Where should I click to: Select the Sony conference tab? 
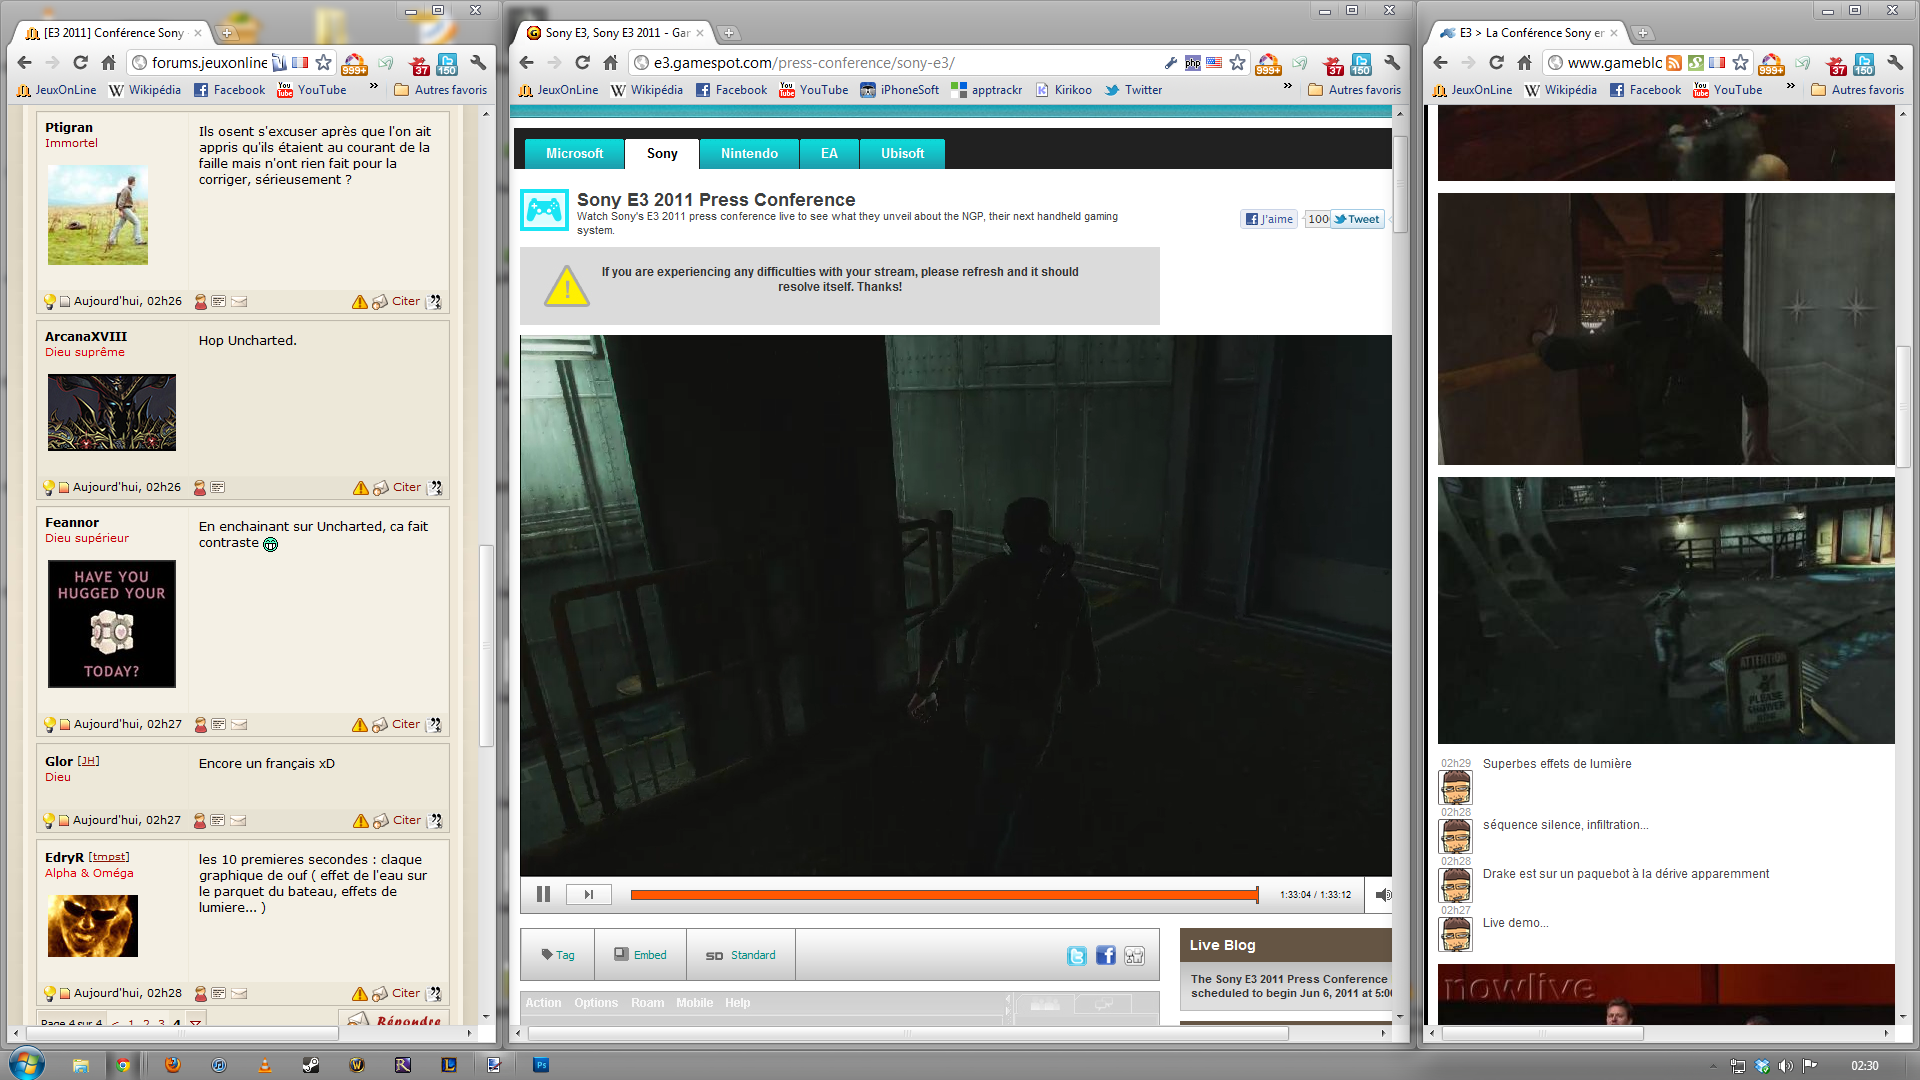662,153
